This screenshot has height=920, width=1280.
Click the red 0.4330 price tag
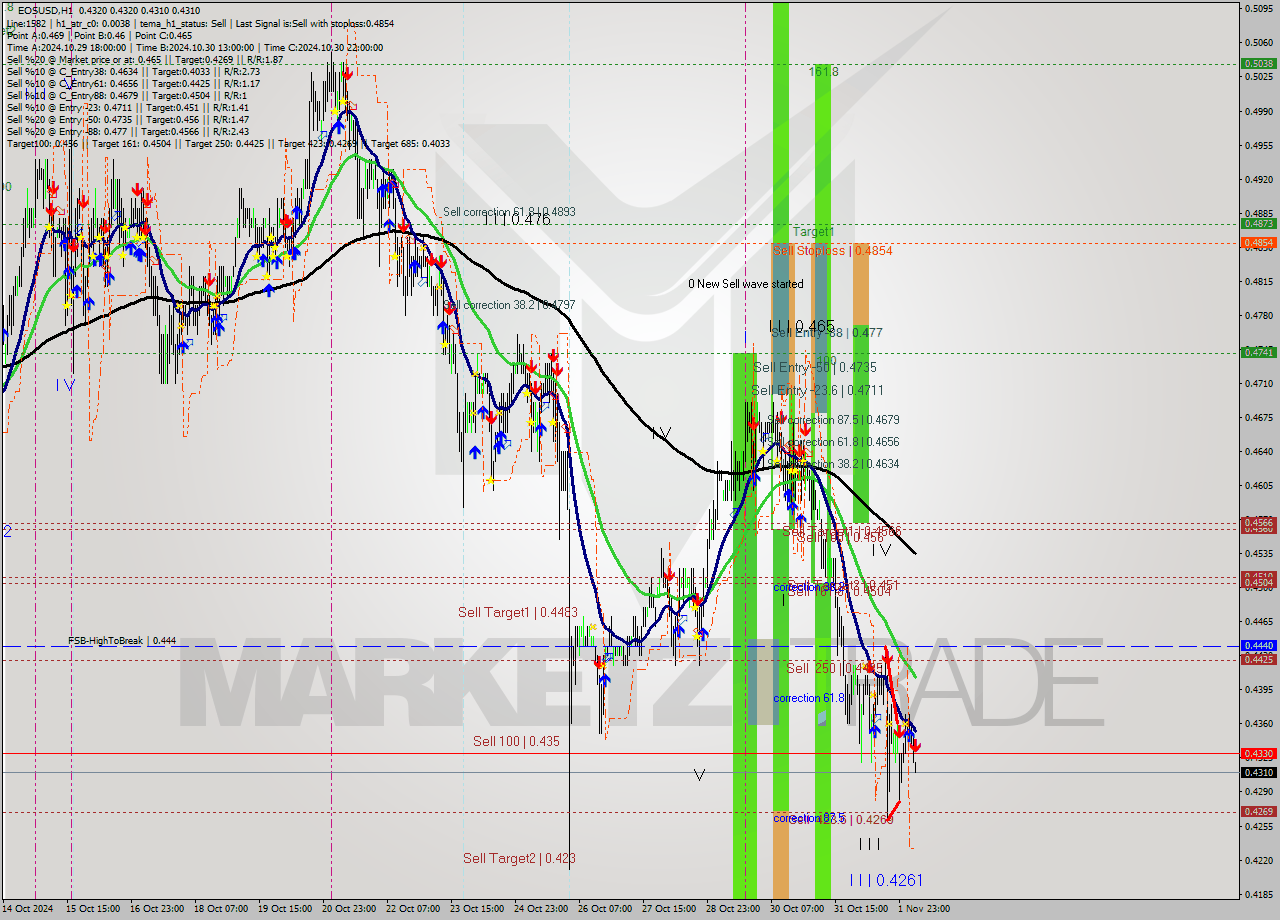[1258, 753]
